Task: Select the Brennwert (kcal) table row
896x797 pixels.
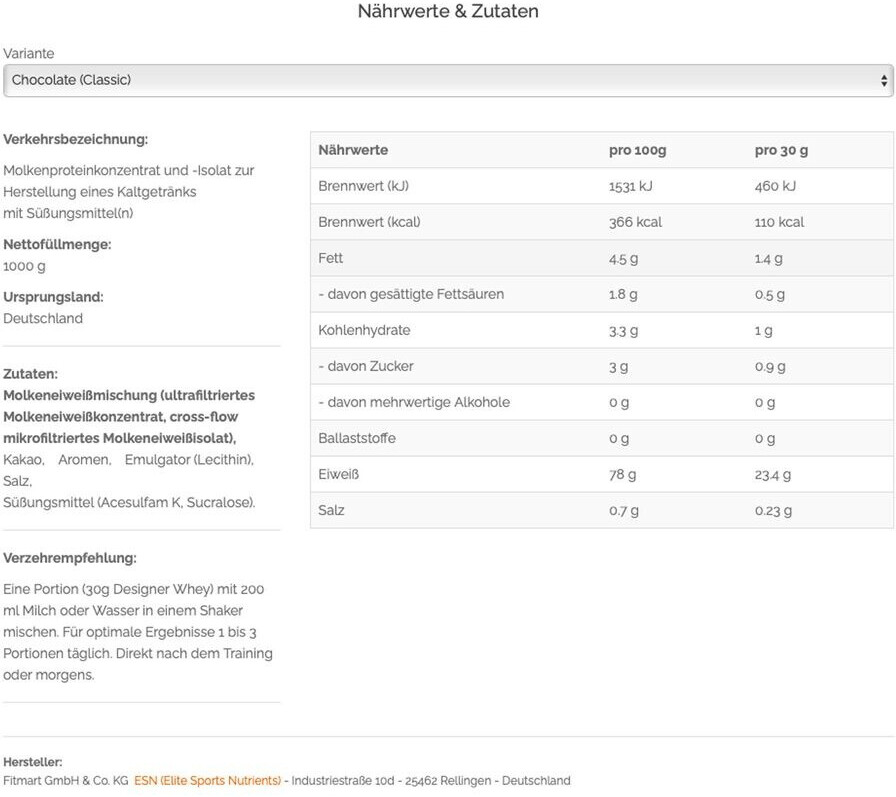Action: coord(602,222)
